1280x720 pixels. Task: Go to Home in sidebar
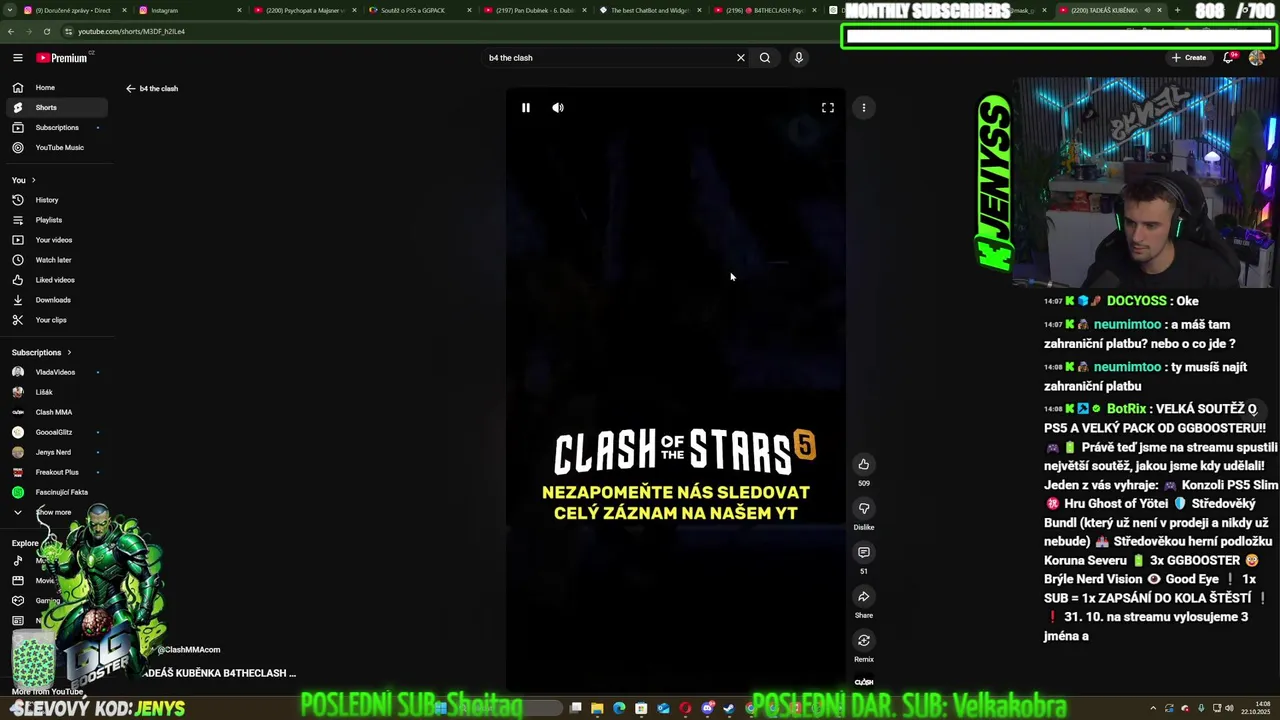(56, 88)
